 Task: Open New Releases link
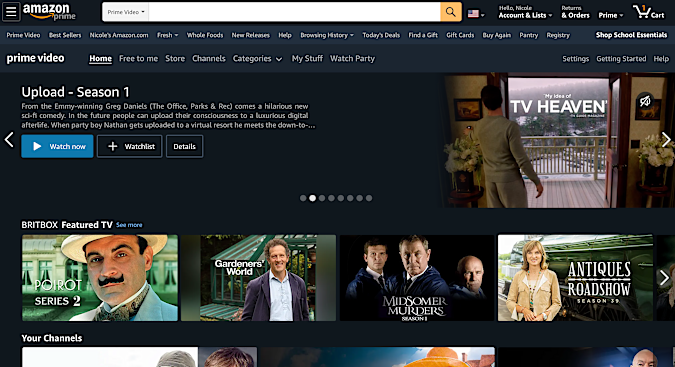click(x=251, y=35)
